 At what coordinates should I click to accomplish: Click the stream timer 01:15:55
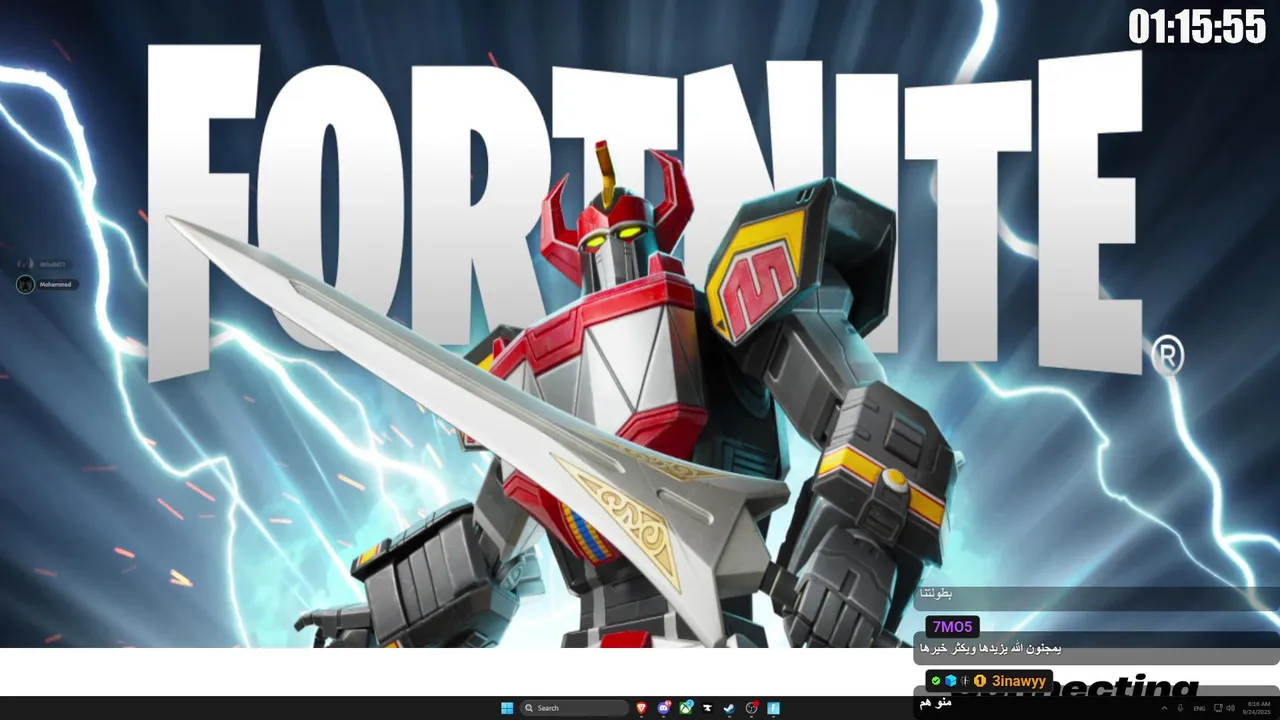(x=1197, y=27)
